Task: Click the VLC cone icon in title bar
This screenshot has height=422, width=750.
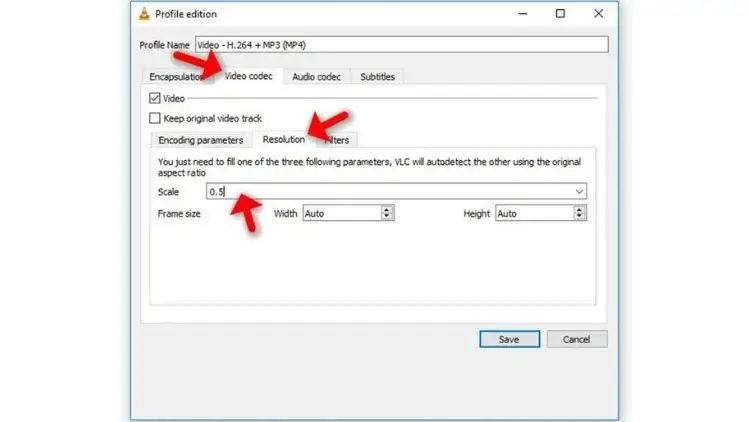Action: tap(144, 13)
